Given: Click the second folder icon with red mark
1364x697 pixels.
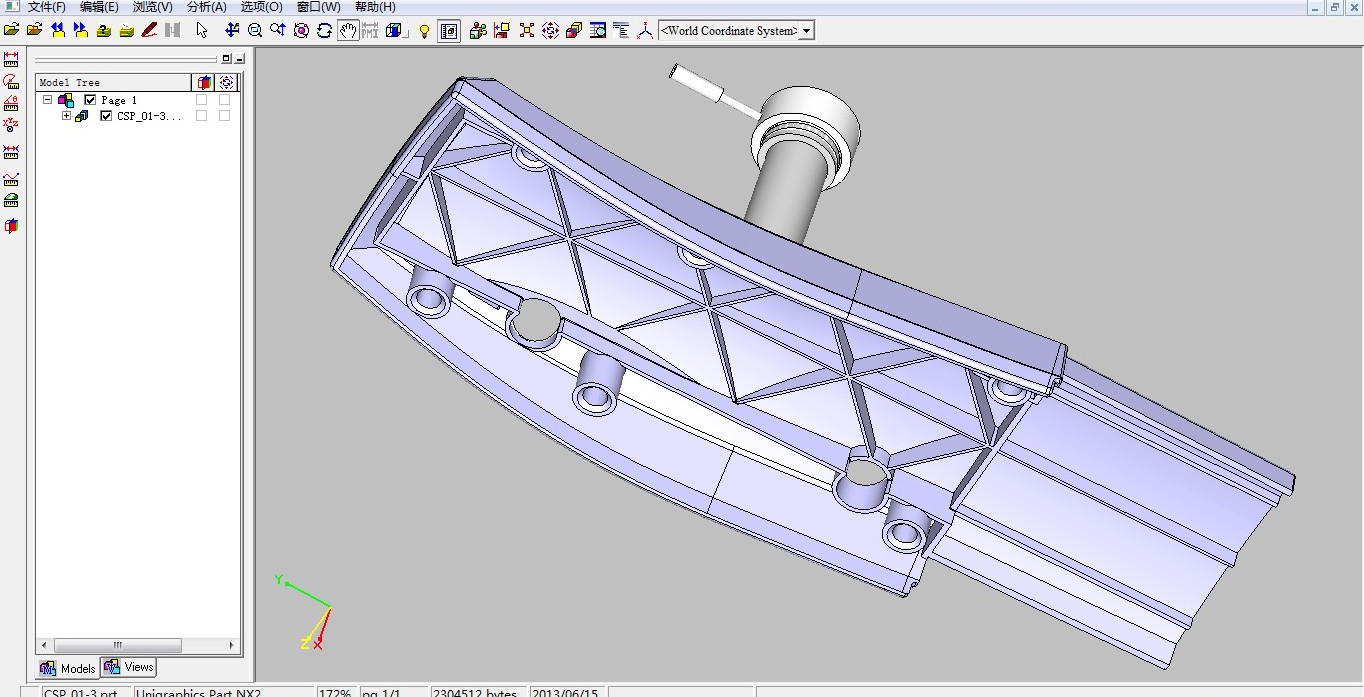Looking at the screenshot, I should (35, 30).
